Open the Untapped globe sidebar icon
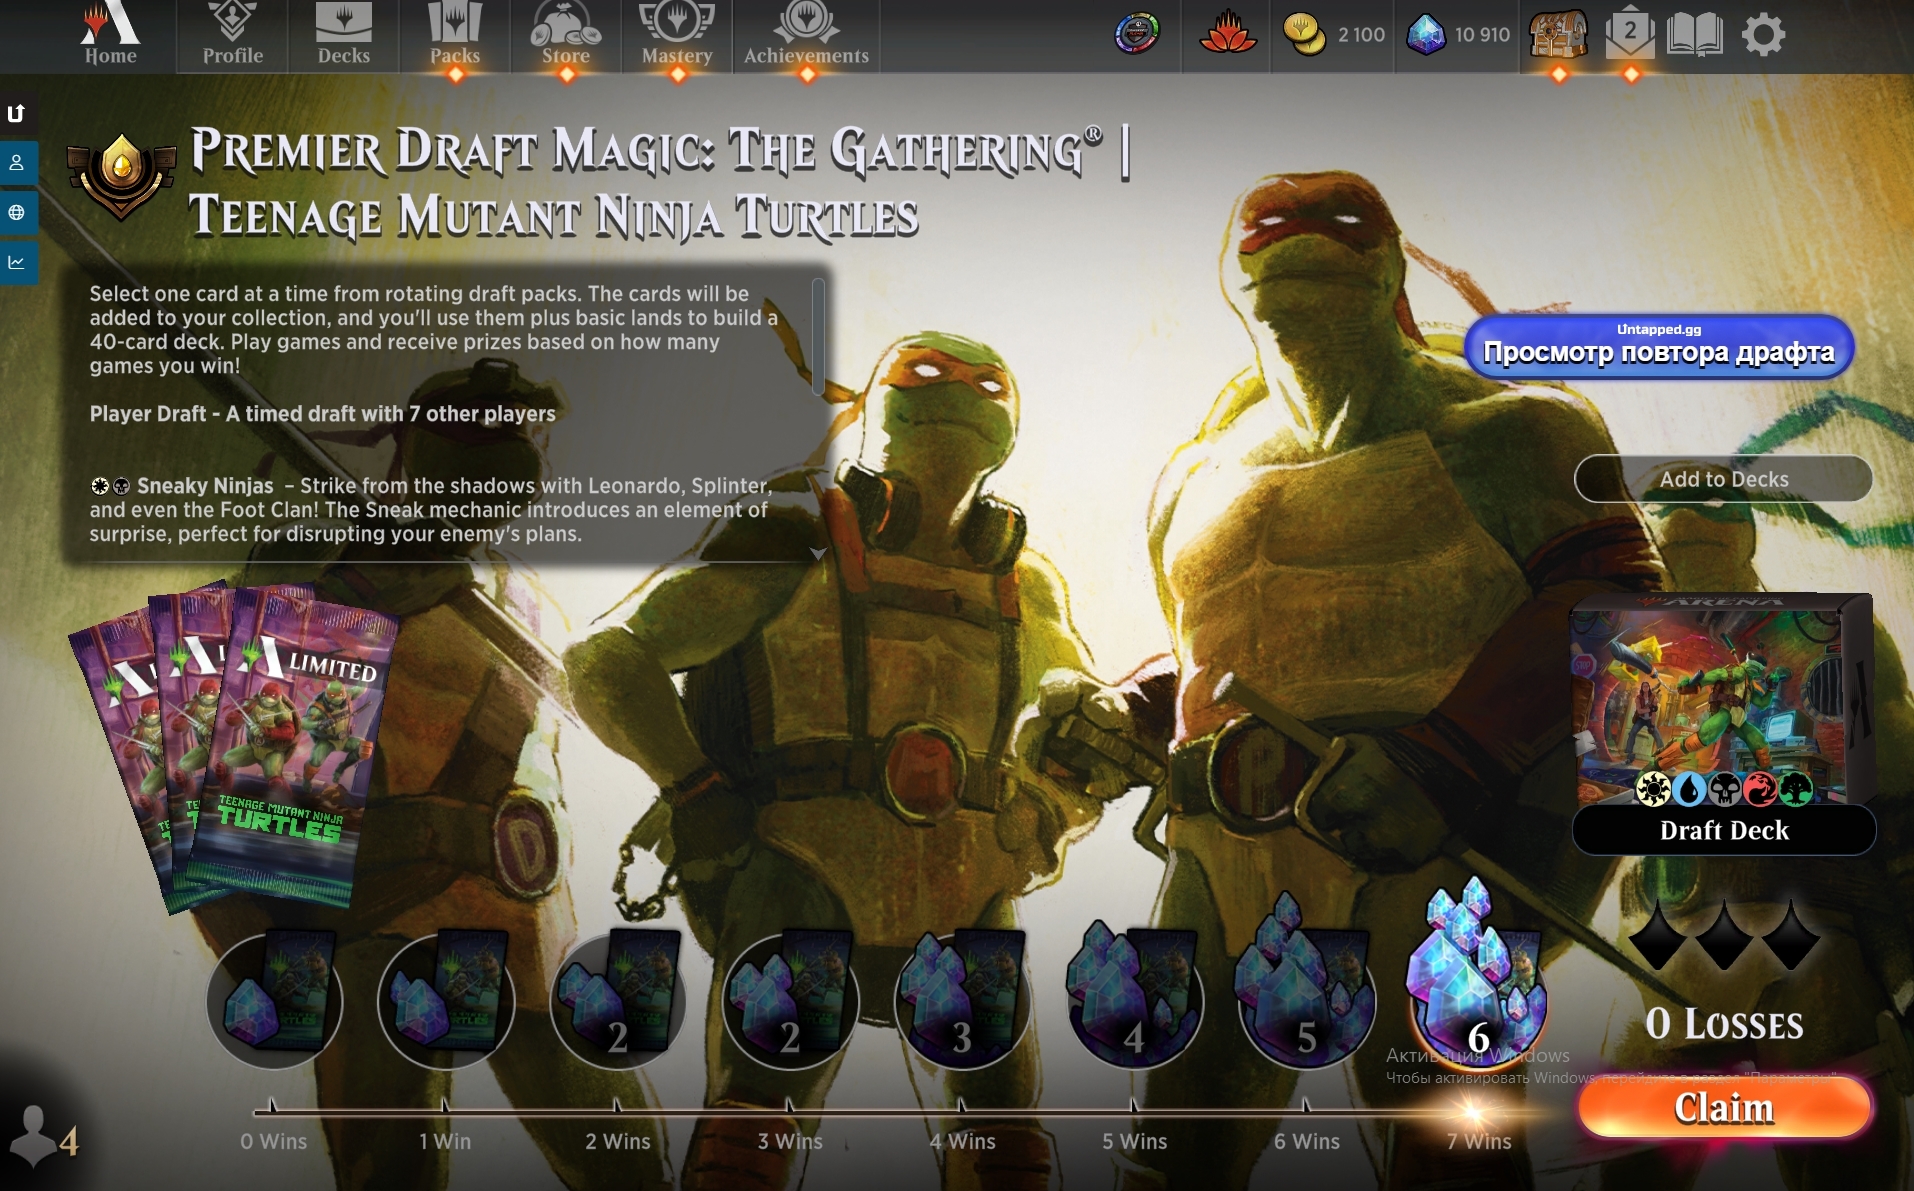Image resolution: width=1914 pixels, height=1191 pixels. pos(17,212)
